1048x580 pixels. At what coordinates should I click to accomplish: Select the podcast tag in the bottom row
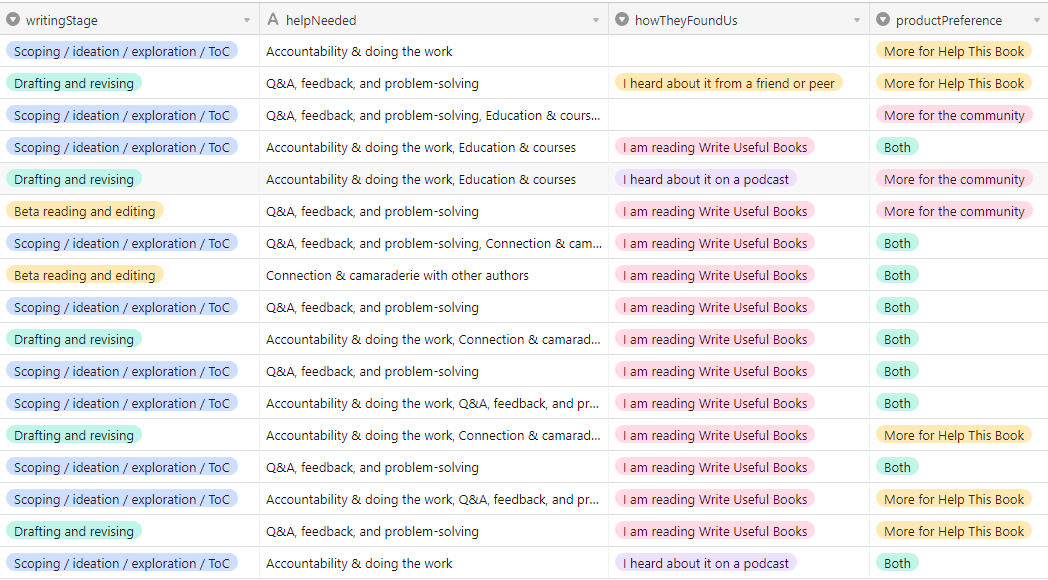tap(705, 563)
